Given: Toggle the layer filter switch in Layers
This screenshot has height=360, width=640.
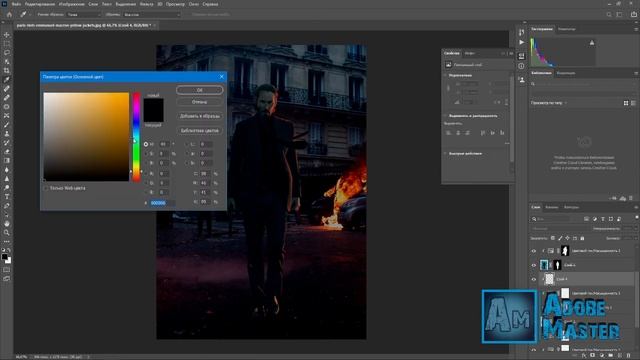Looking at the screenshot, I should click(x=636, y=219).
